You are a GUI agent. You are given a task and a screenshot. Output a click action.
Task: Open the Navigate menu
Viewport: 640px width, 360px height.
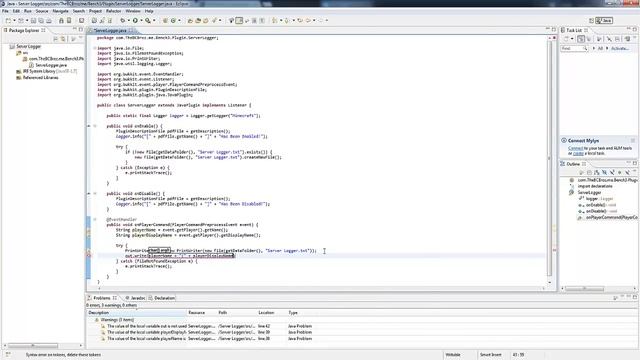[60, 11]
